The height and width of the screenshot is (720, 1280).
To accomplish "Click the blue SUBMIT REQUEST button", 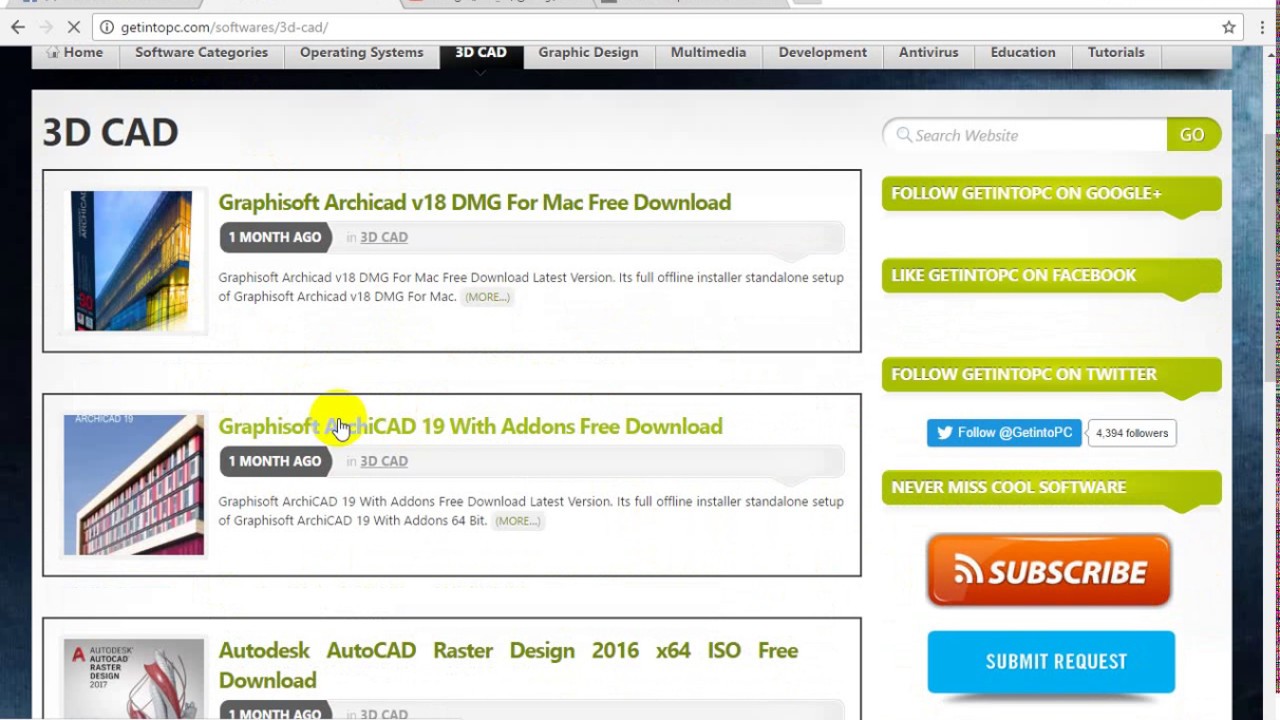I will tap(1051, 662).
